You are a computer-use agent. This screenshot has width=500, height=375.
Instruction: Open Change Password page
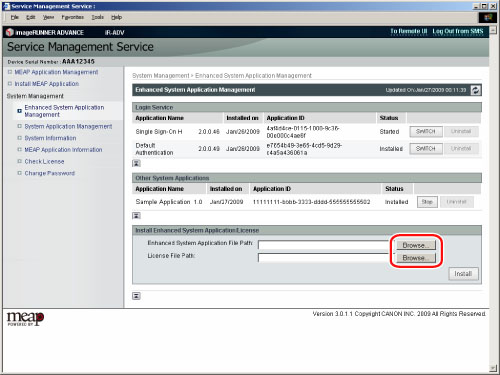point(50,173)
